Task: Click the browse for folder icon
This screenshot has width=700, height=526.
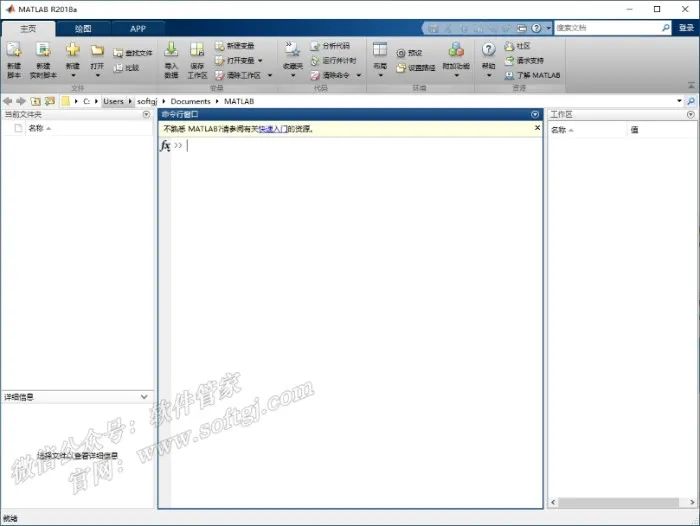Action: 50,101
